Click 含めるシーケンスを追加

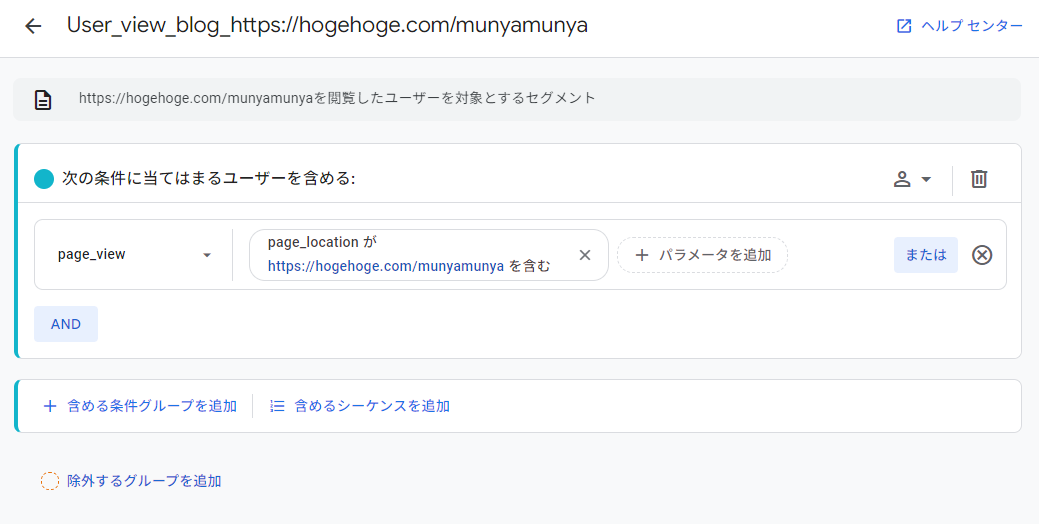coord(360,406)
